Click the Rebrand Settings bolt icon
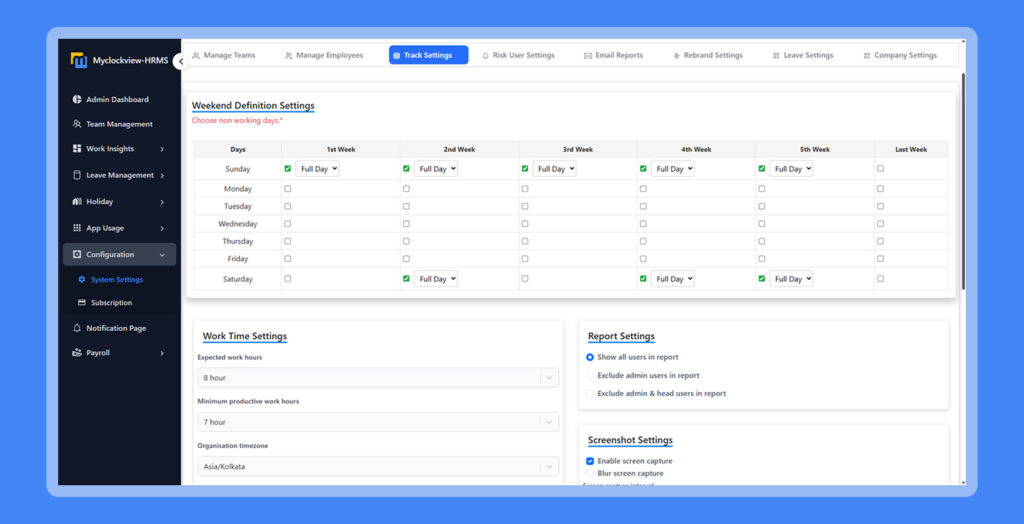The image size is (1024, 524). coord(677,56)
